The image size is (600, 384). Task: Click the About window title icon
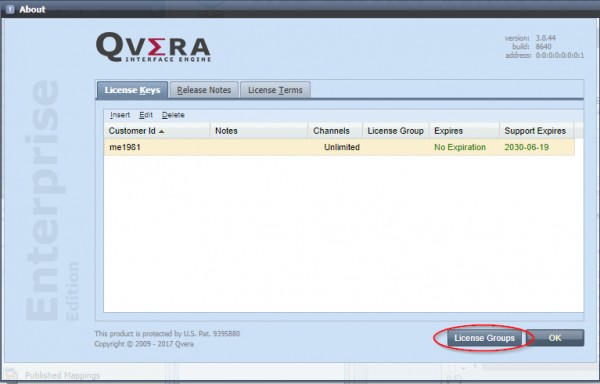(x=10, y=9)
